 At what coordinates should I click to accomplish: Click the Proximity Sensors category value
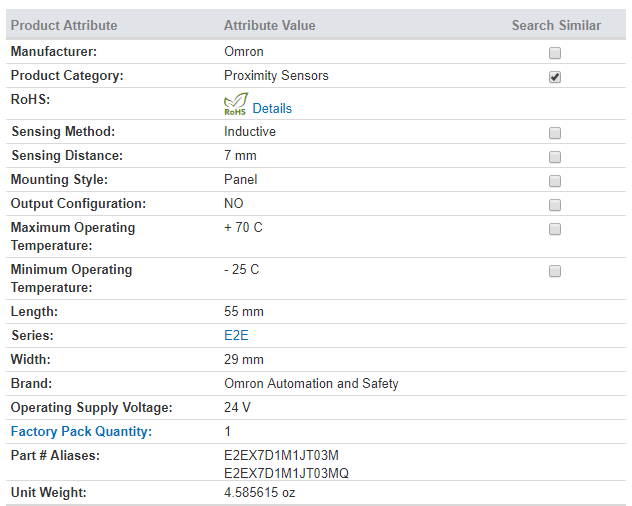click(x=276, y=75)
